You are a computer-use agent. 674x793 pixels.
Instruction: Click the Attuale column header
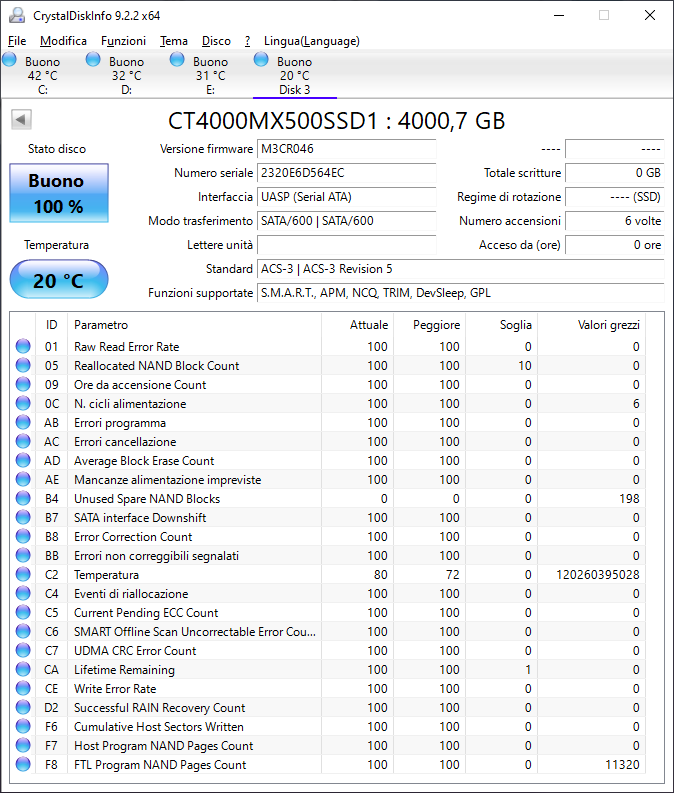coord(357,325)
